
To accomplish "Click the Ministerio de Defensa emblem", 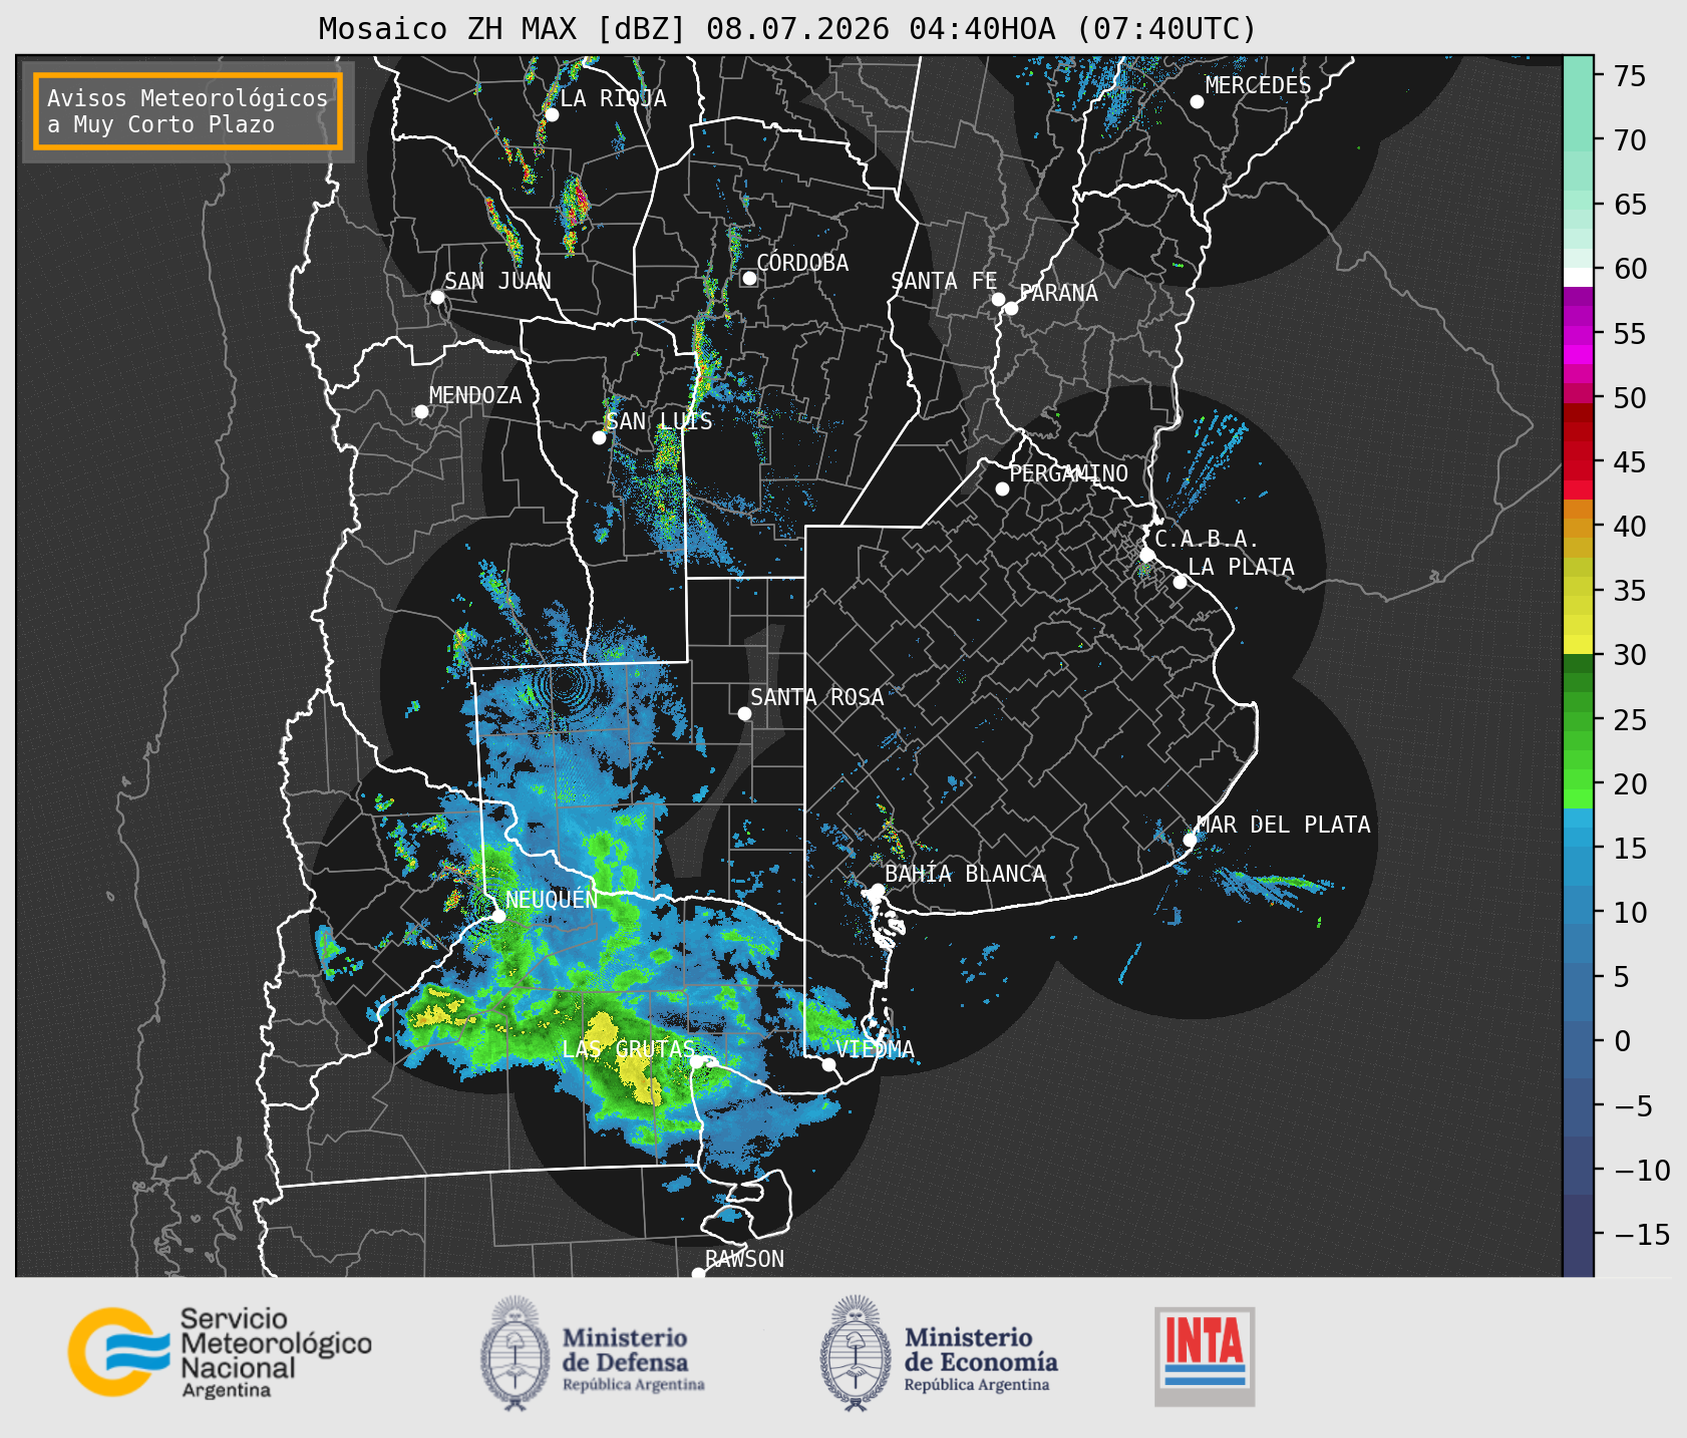I will [x=514, y=1353].
